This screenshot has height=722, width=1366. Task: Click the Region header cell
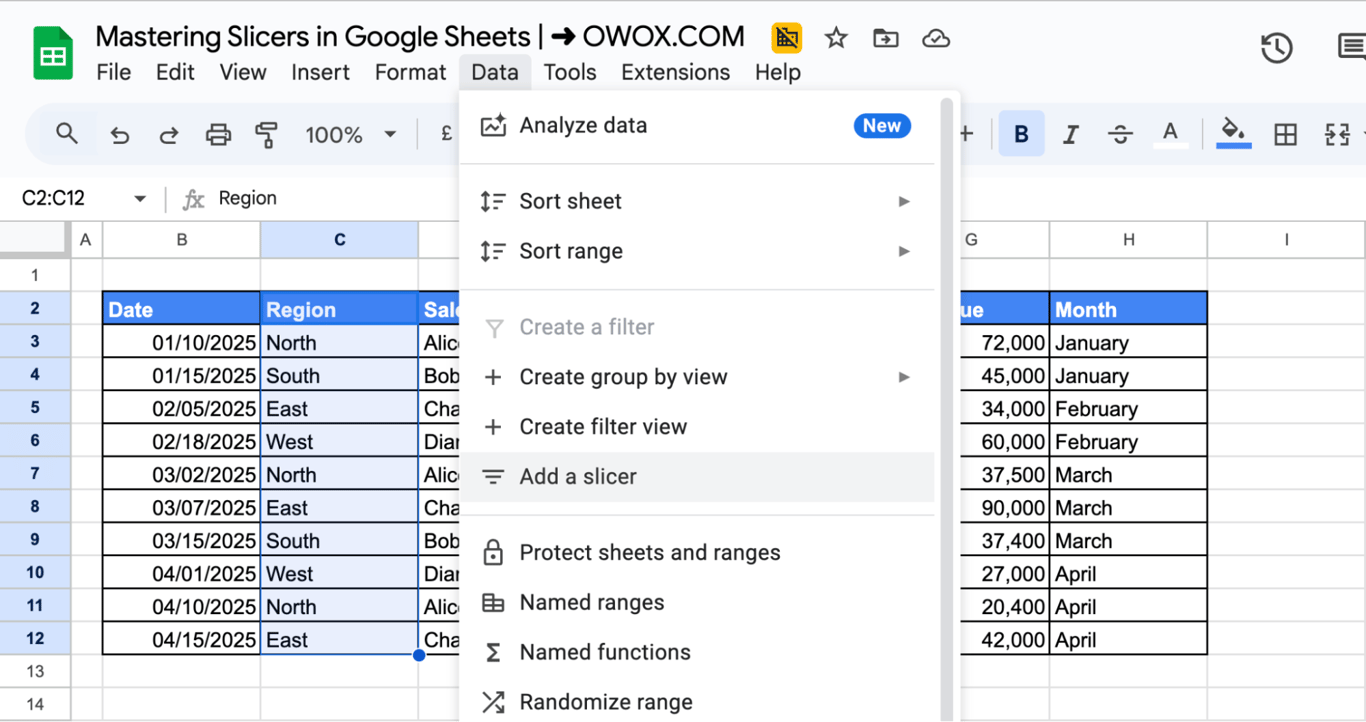coord(339,309)
